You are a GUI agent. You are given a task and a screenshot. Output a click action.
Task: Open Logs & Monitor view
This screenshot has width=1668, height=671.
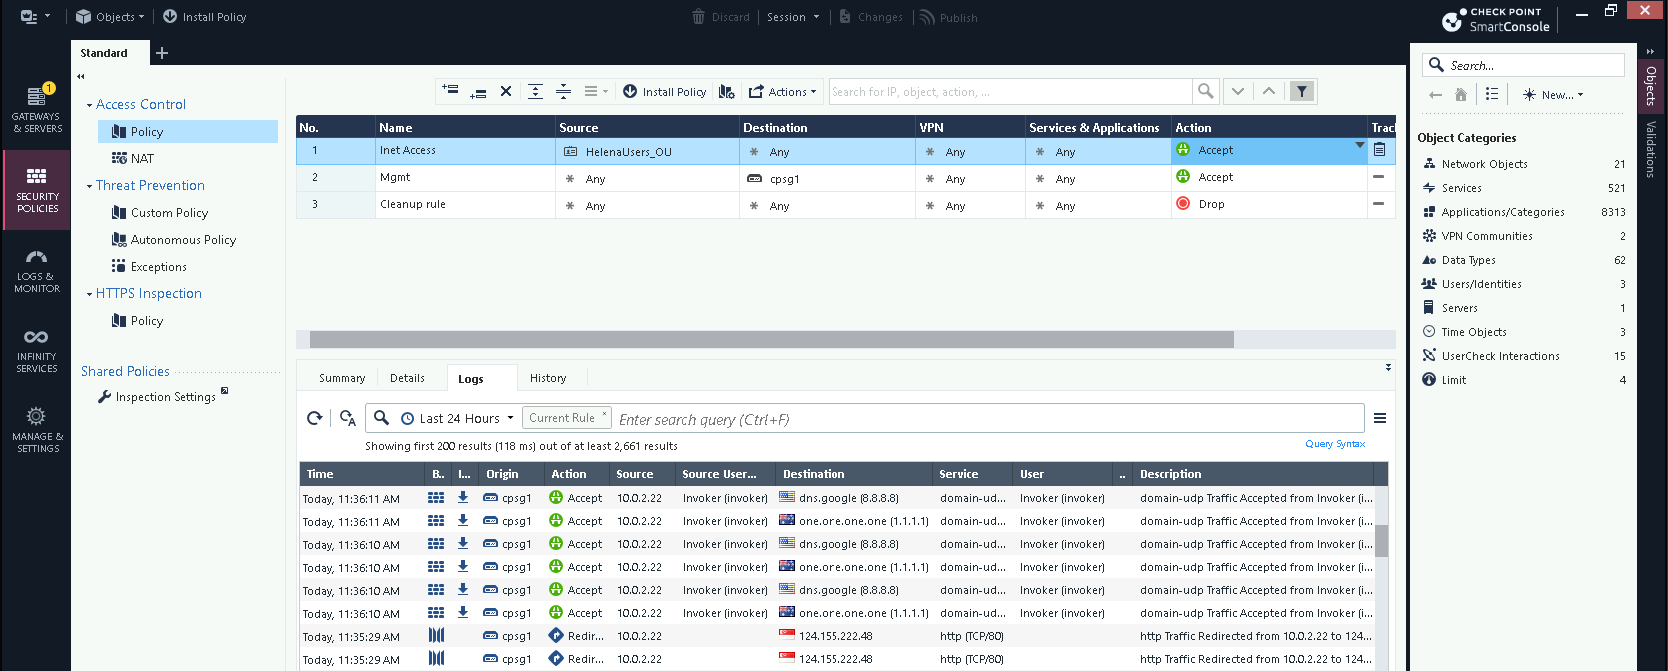[36, 270]
